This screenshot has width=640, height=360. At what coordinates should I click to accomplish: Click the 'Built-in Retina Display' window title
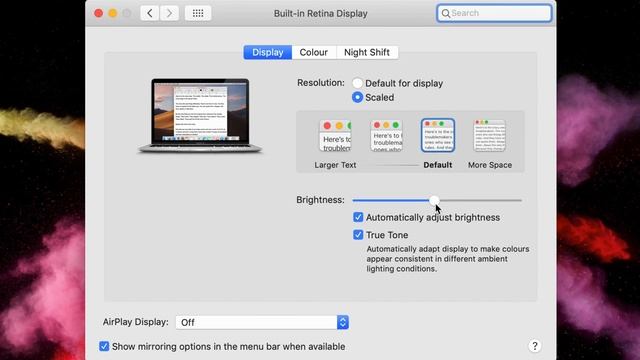320,13
